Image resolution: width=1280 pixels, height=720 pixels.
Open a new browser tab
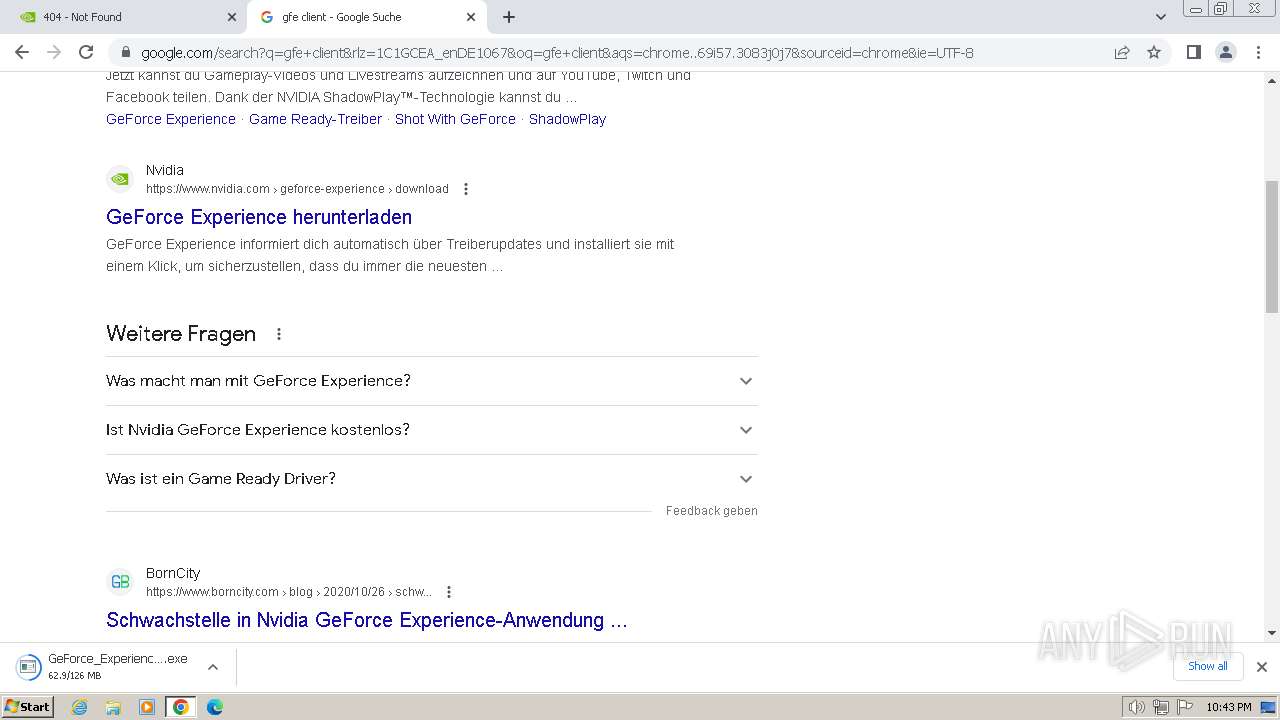509,17
